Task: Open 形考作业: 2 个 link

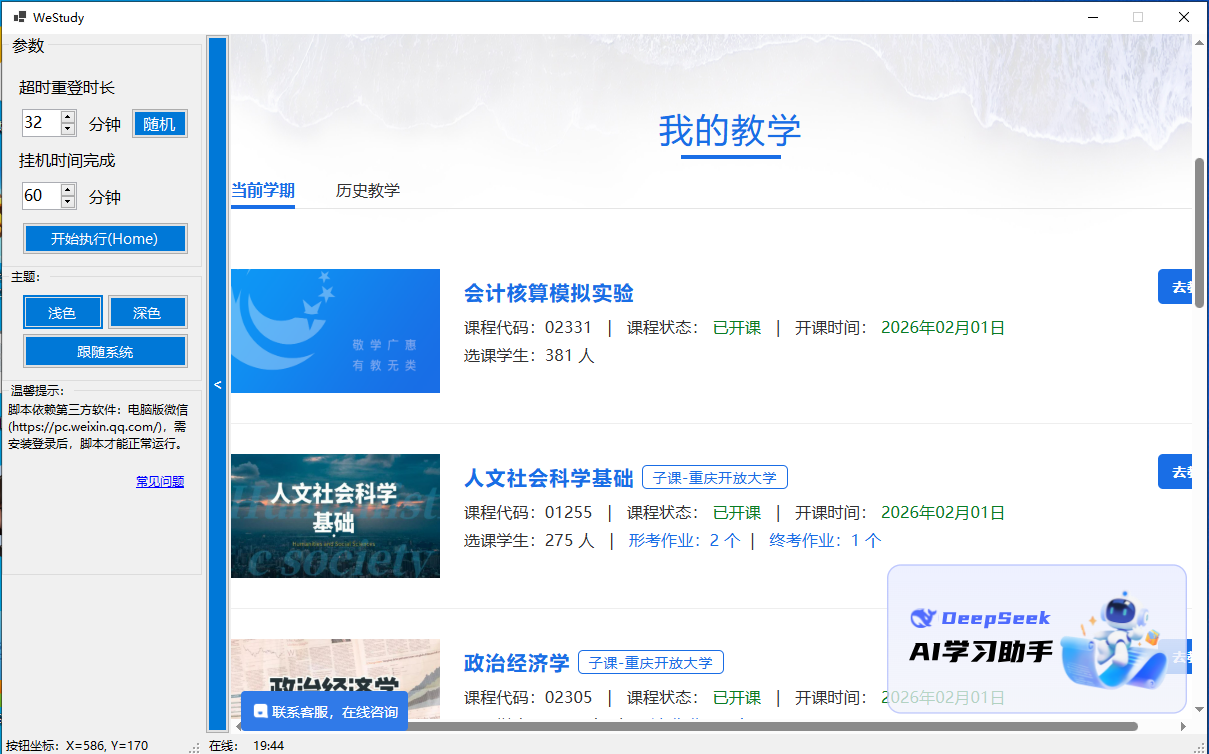Action: coord(684,541)
